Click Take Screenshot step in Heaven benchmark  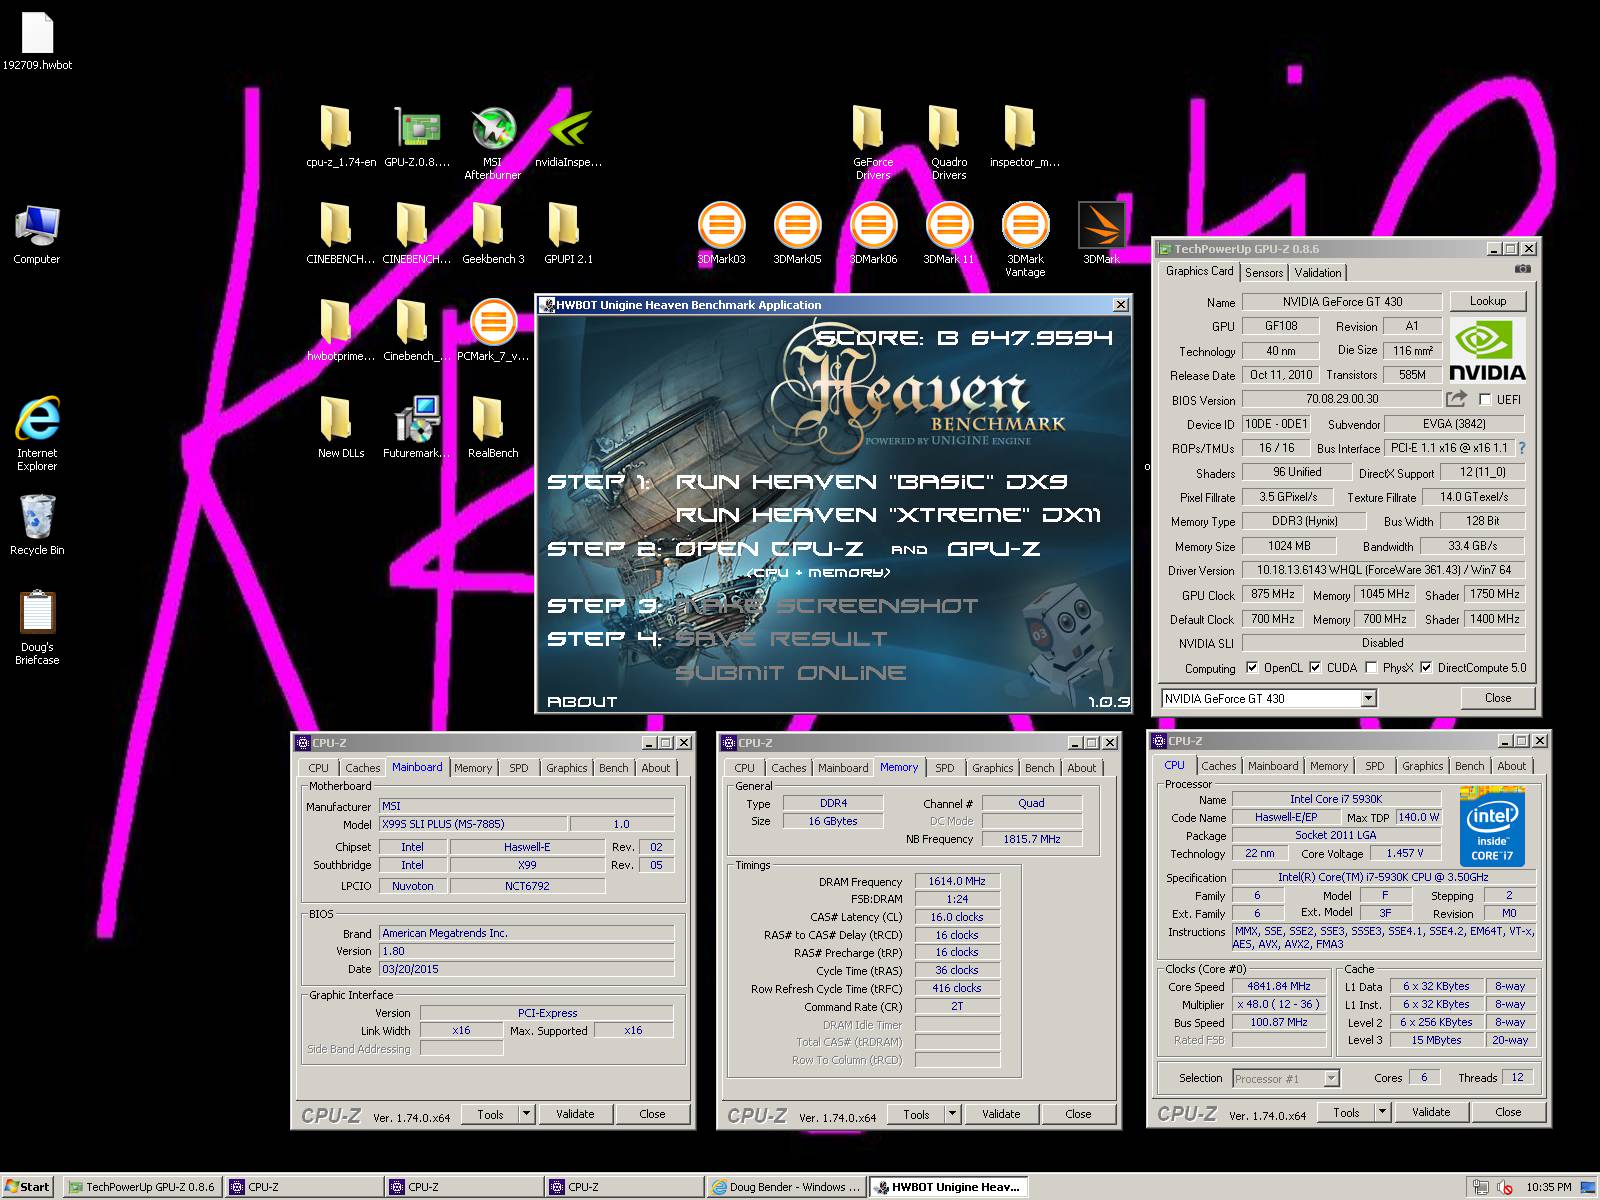coord(829,605)
